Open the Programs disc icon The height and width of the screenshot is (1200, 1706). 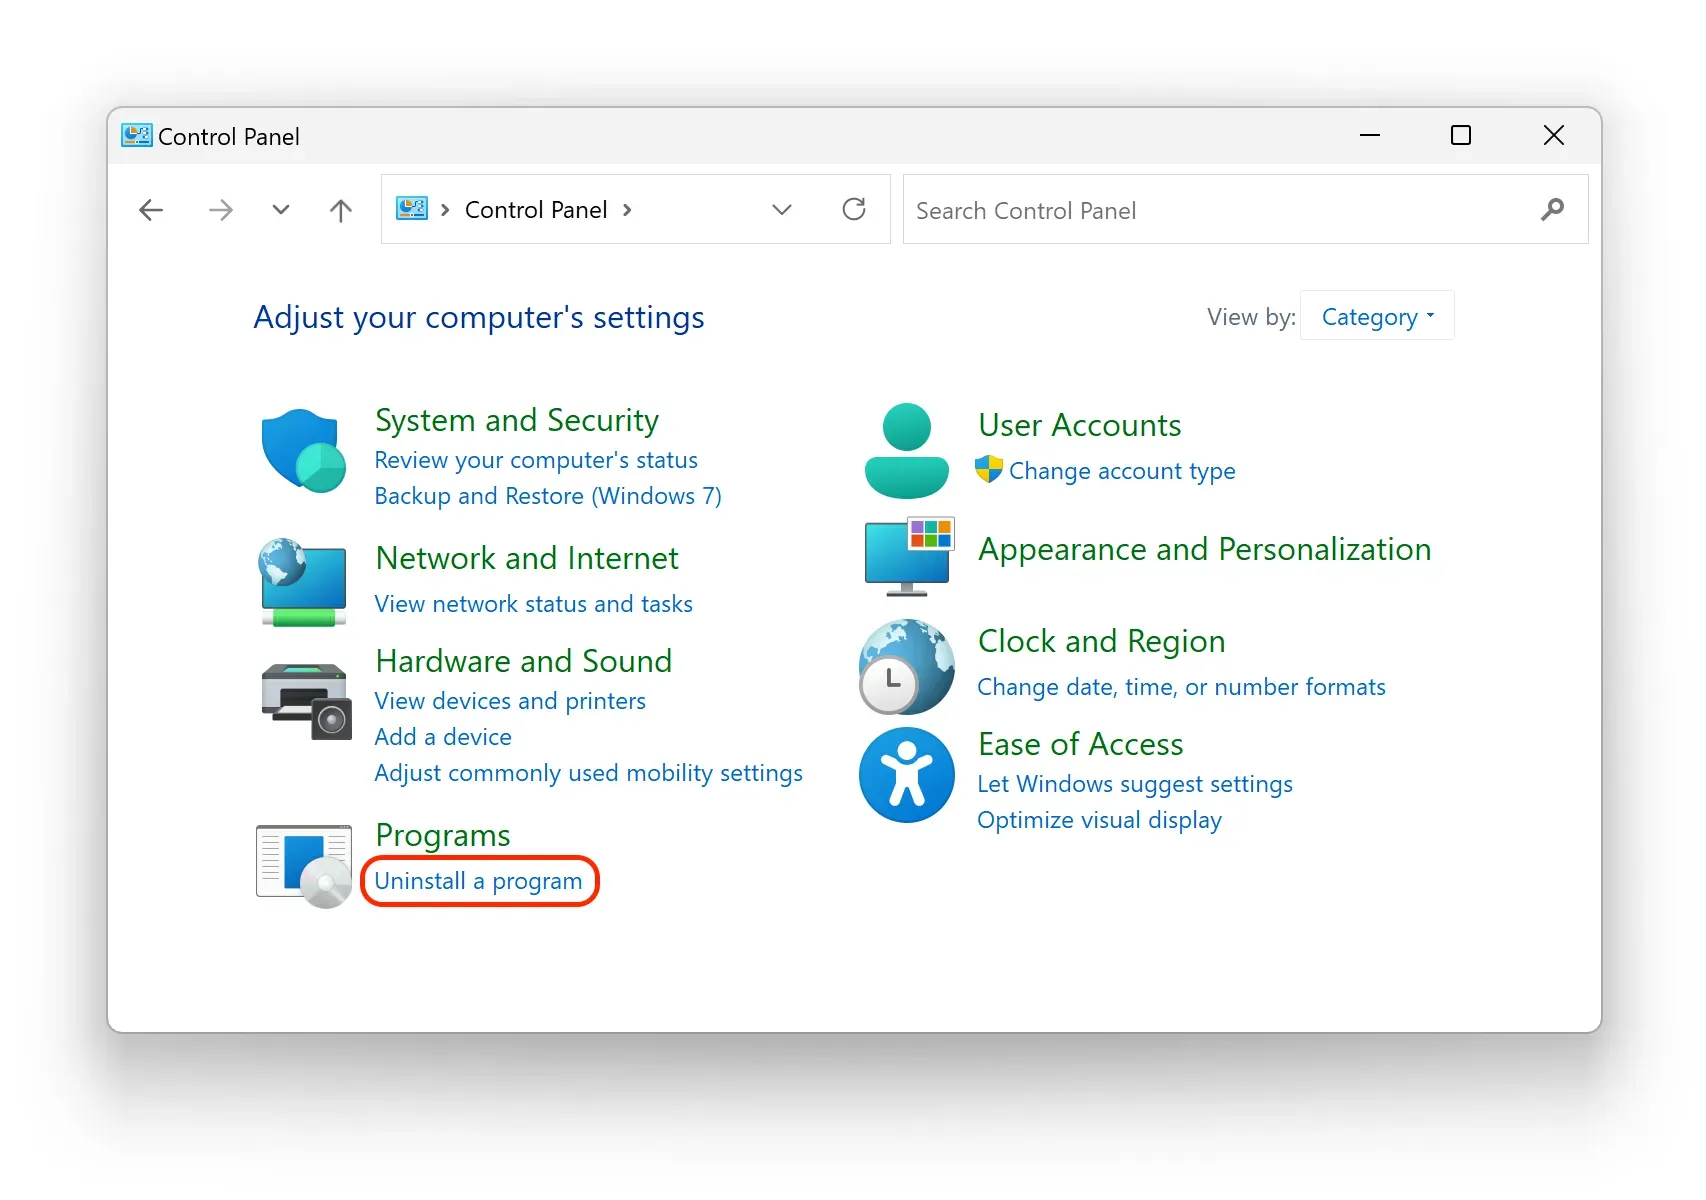pyautogui.click(x=304, y=864)
